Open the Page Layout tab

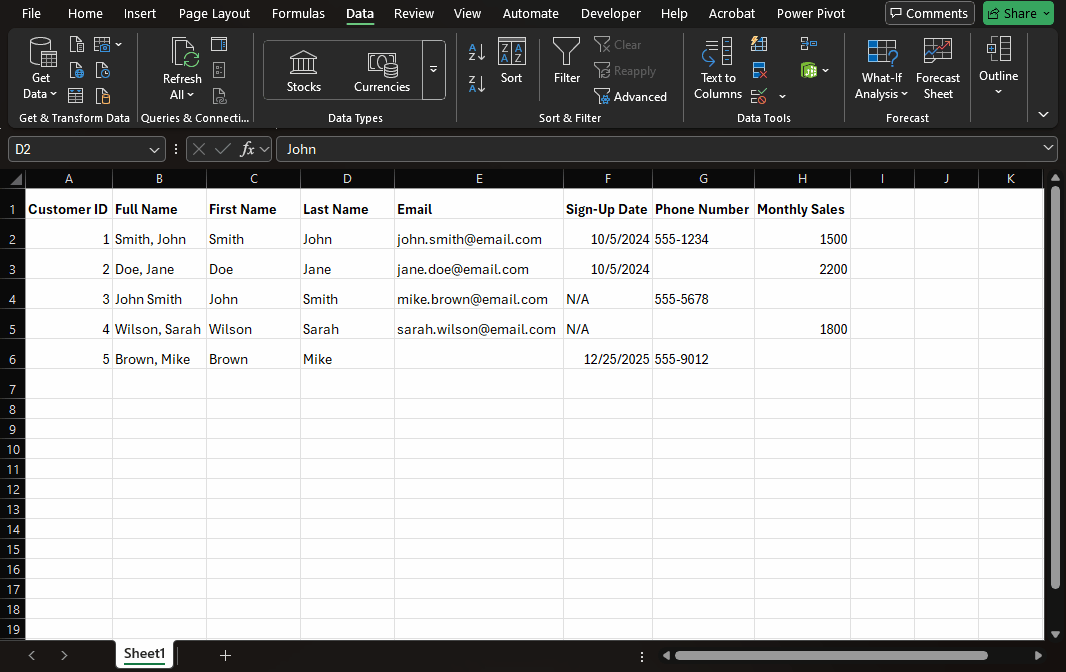214,14
